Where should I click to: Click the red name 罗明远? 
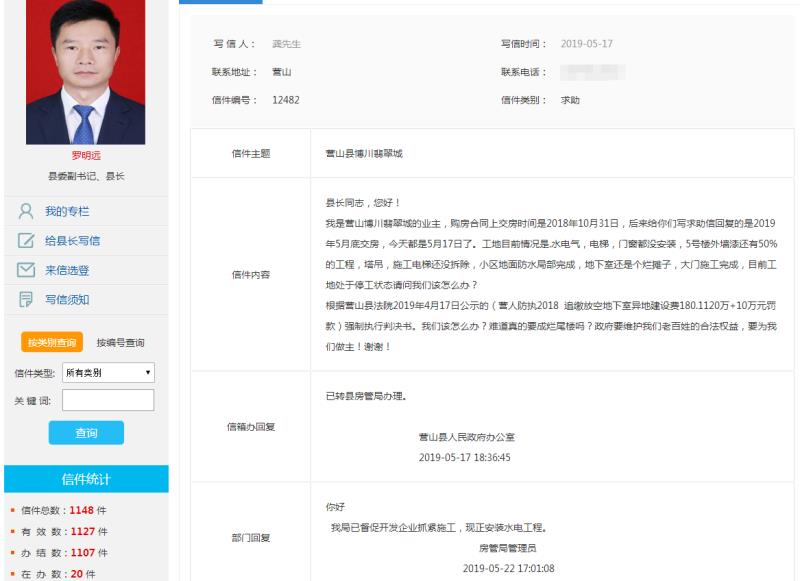click(86, 156)
